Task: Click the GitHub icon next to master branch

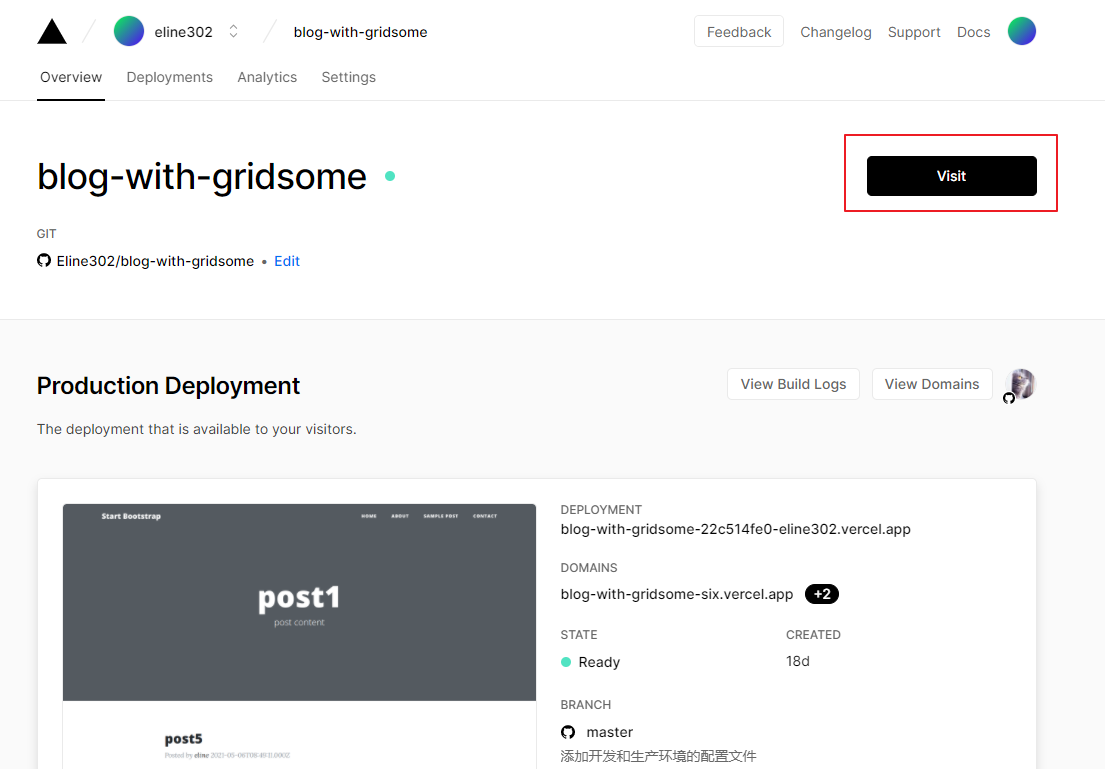Action: click(568, 732)
